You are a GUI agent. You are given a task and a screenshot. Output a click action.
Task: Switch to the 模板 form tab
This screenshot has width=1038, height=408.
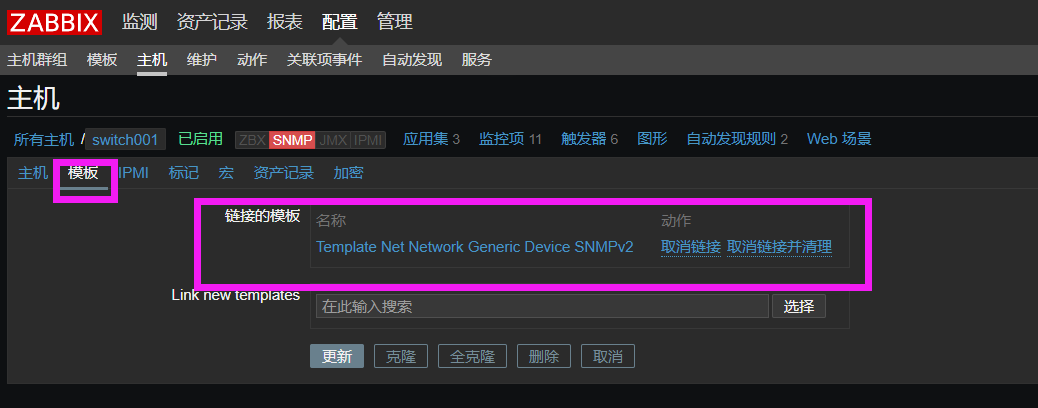click(x=83, y=174)
